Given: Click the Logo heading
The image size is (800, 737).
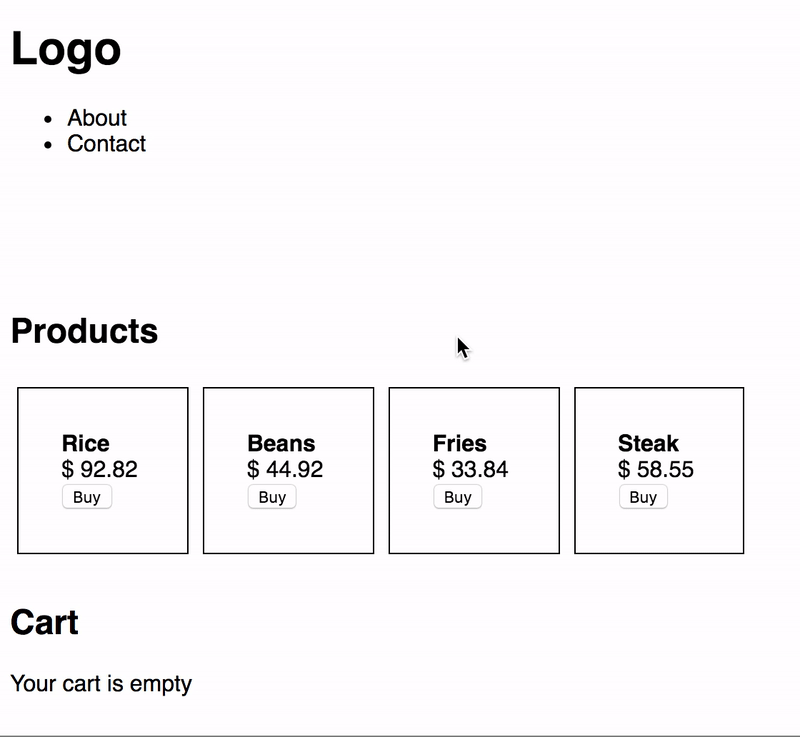Looking at the screenshot, I should tap(66, 49).
